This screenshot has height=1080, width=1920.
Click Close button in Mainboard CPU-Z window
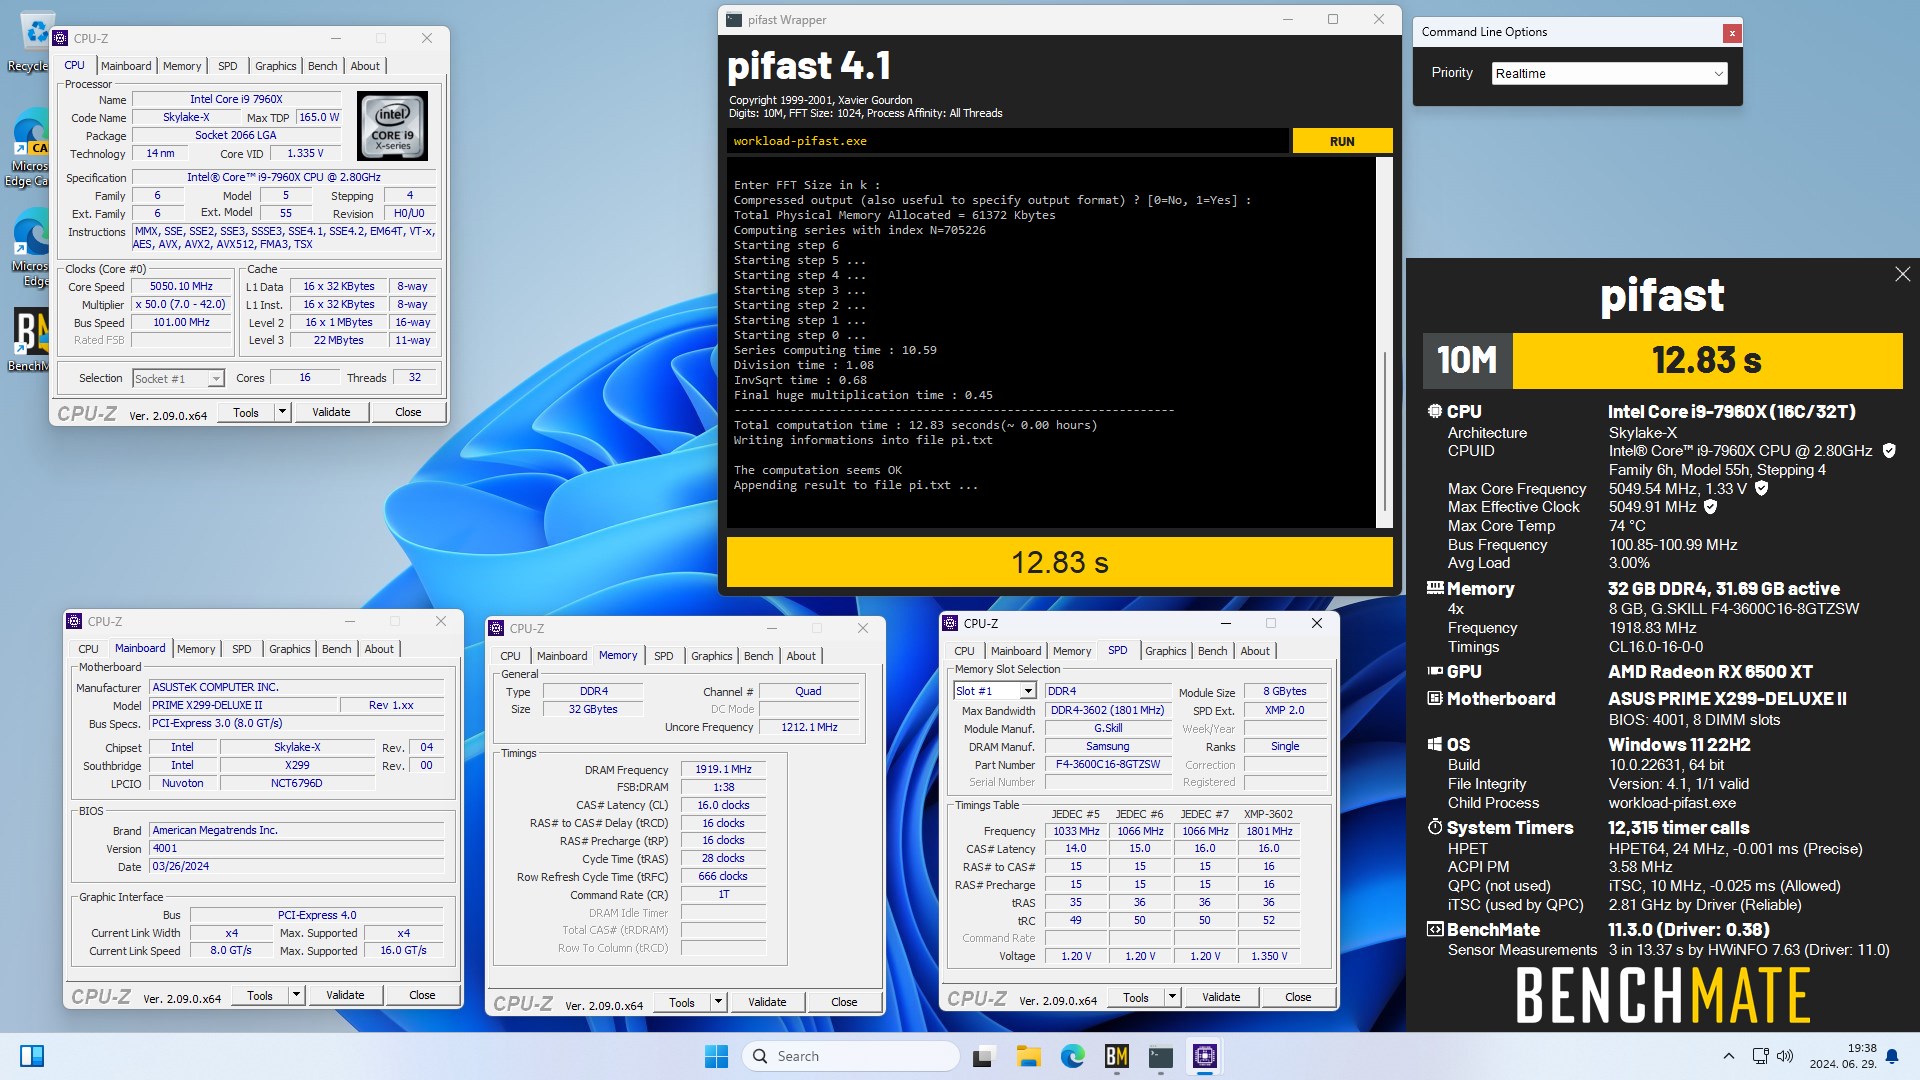pos(422,995)
